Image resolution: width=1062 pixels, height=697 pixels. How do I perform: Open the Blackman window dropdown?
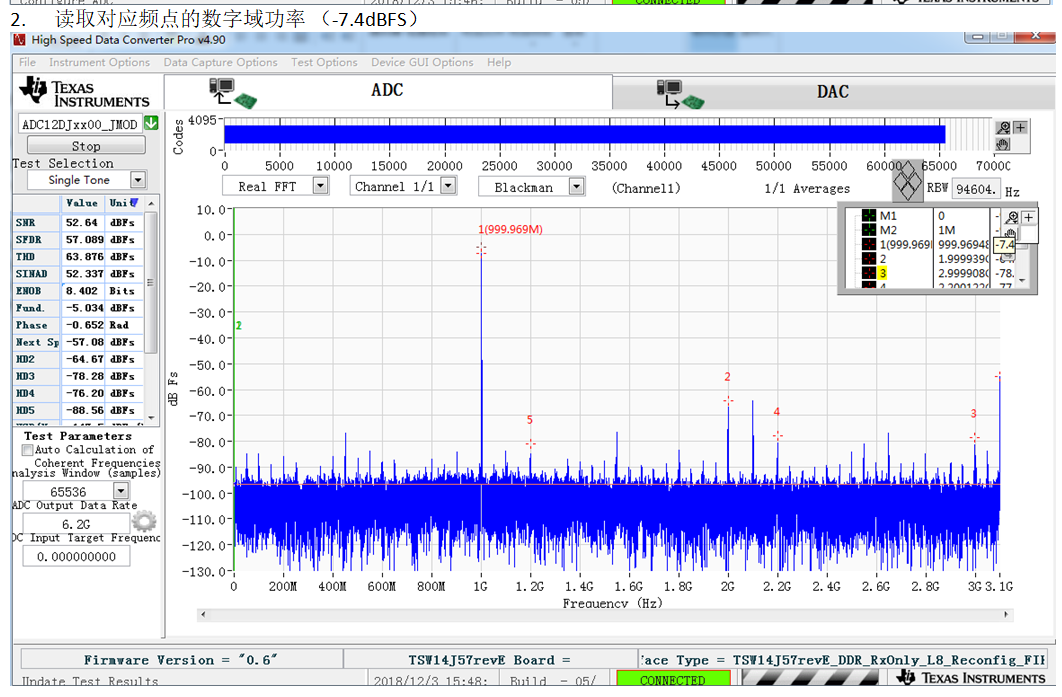click(576, 186)
